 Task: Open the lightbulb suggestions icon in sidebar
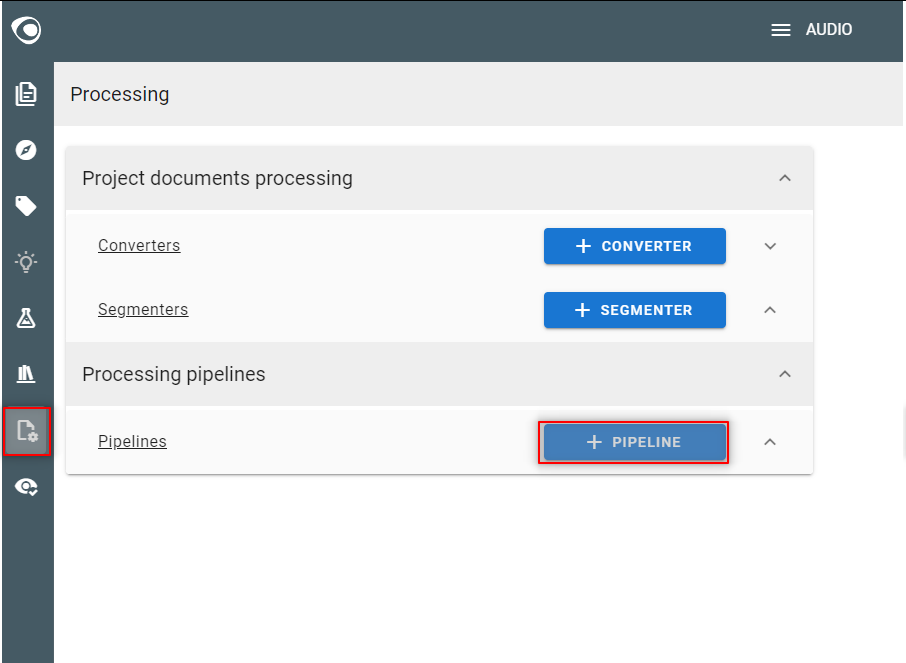click(26, 262)
